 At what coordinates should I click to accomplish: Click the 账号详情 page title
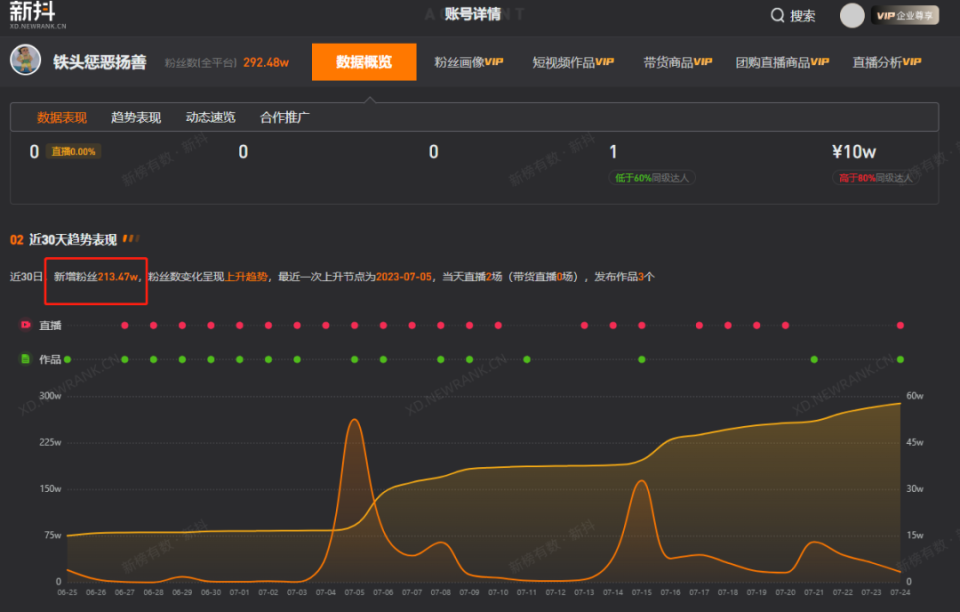click(x=473, y=14)
